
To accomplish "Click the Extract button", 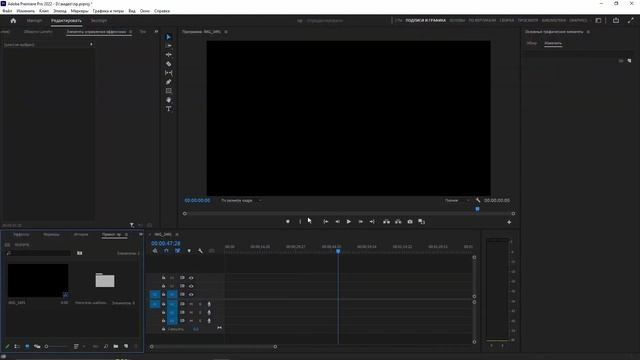I will pyautogui.click(x=398, y=222).
